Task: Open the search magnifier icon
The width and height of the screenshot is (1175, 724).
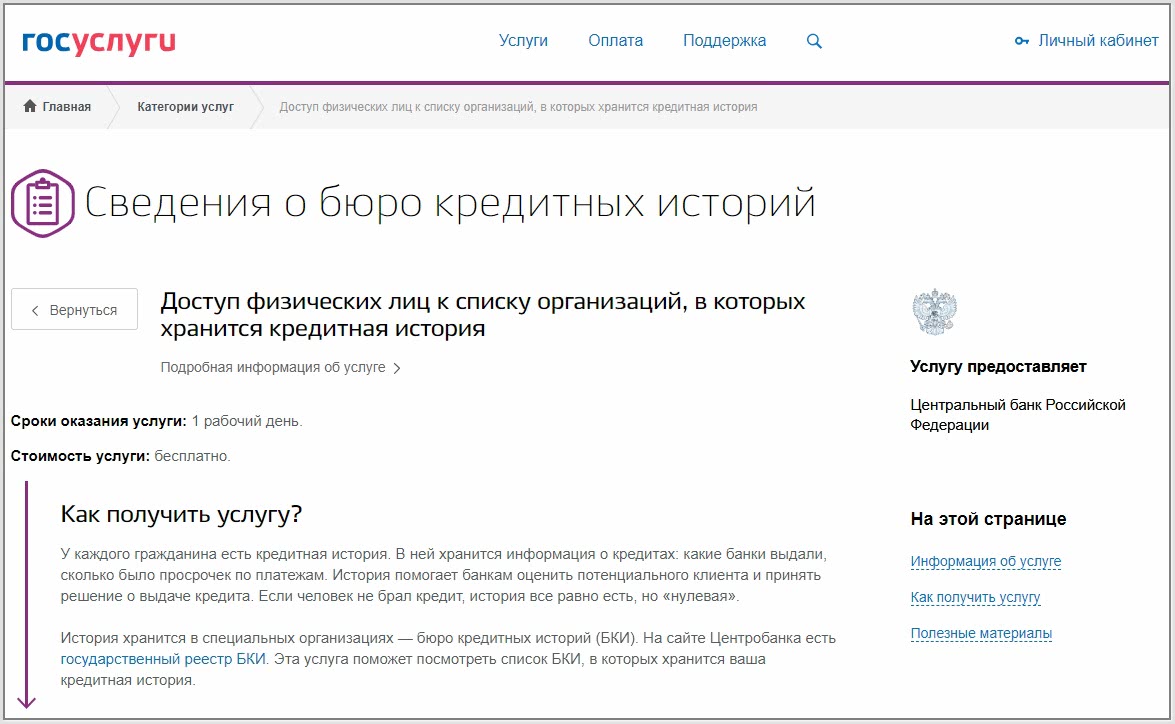Action: coord(814,42)
